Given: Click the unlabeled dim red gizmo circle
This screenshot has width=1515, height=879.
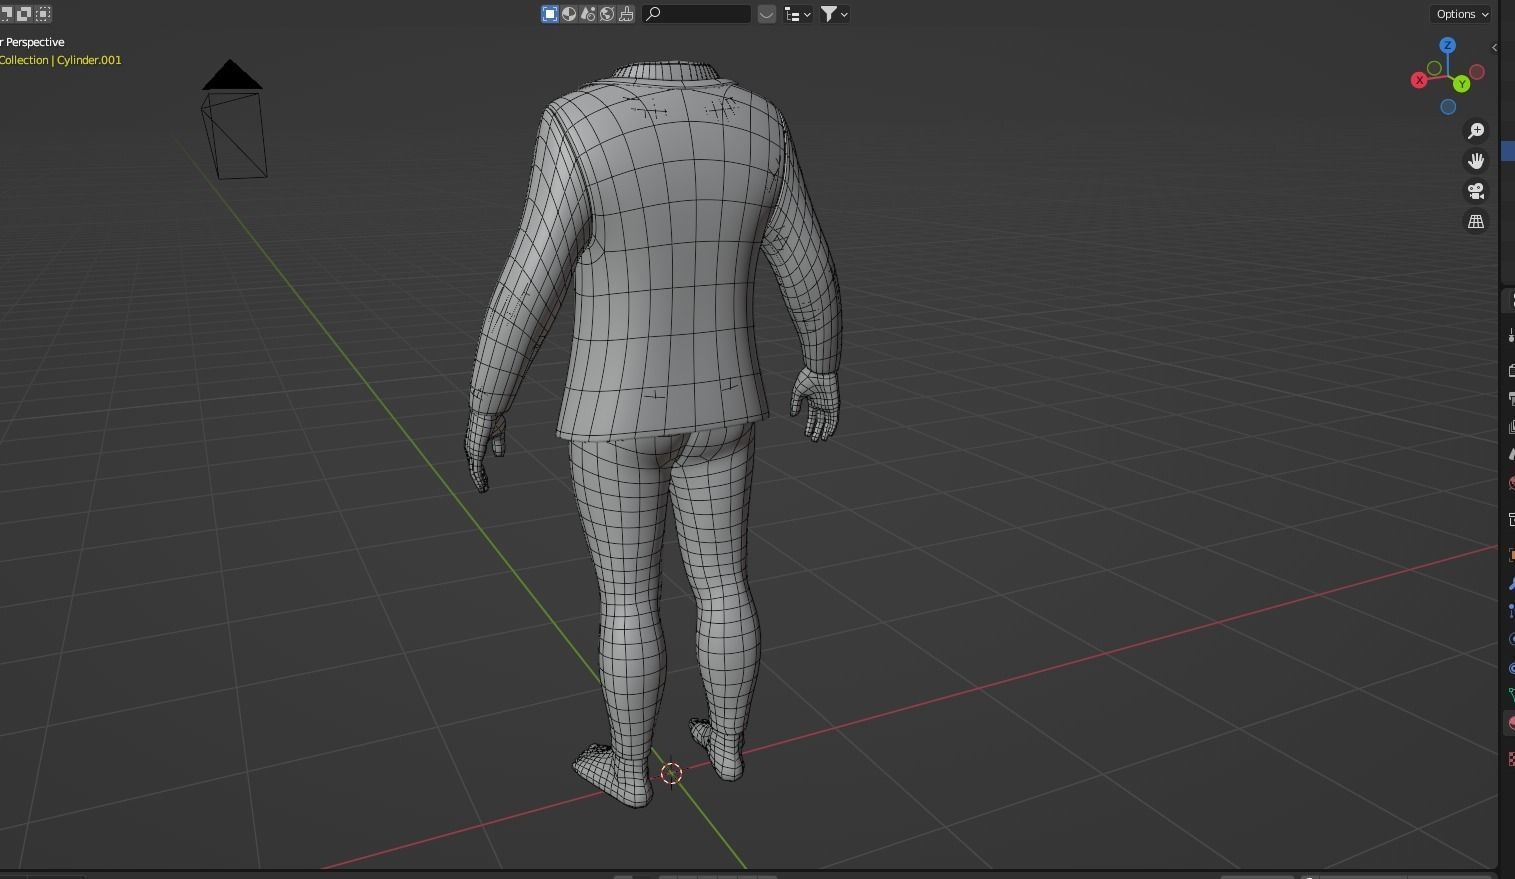Looking at the screenshot, I should click(1477, 72).
